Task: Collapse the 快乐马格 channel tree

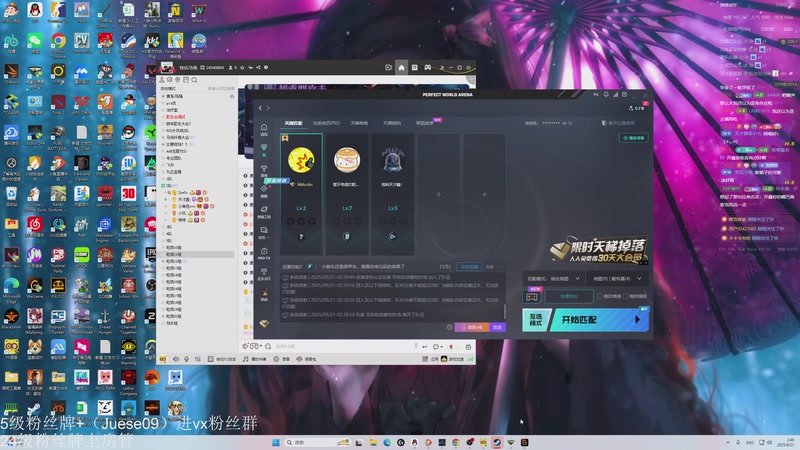Action: (163, 96)
